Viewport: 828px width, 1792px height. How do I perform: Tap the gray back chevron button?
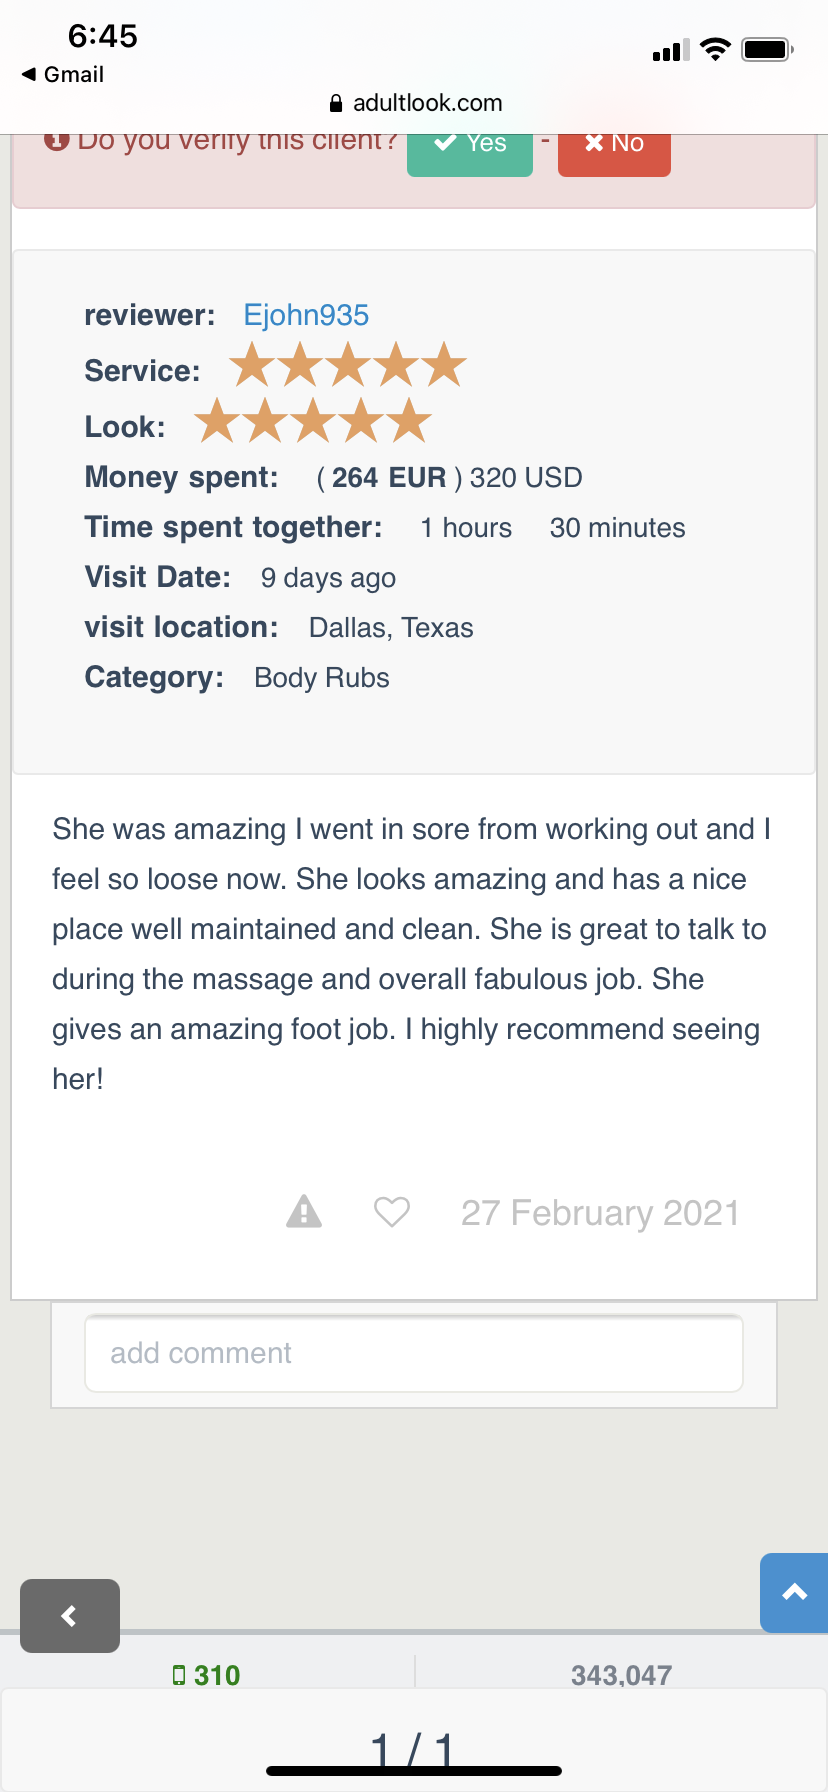point(70,1615)
